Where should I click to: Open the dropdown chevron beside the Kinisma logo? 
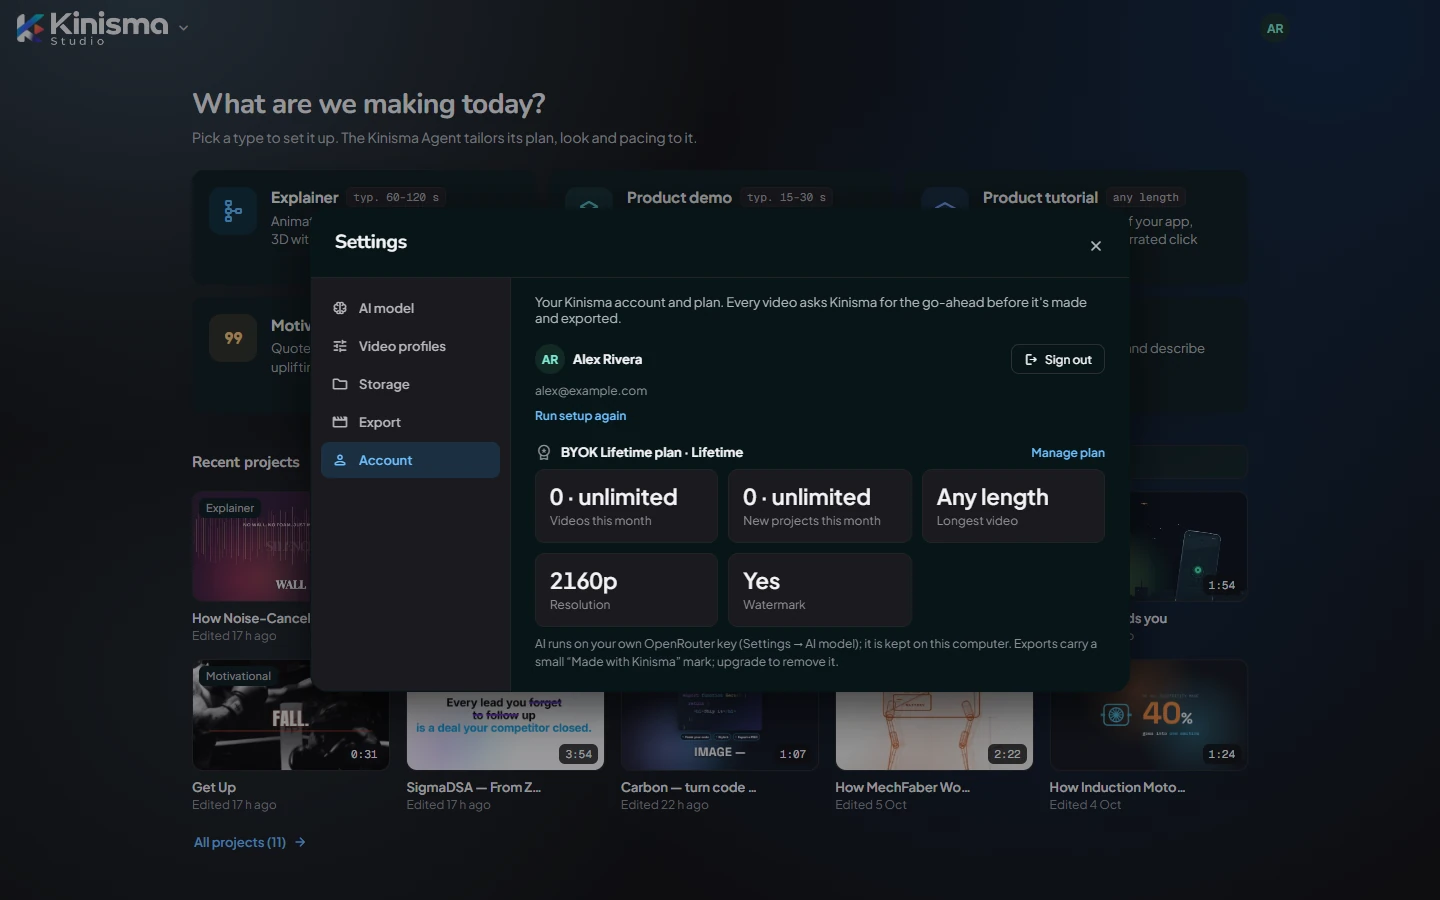[183, 28]
